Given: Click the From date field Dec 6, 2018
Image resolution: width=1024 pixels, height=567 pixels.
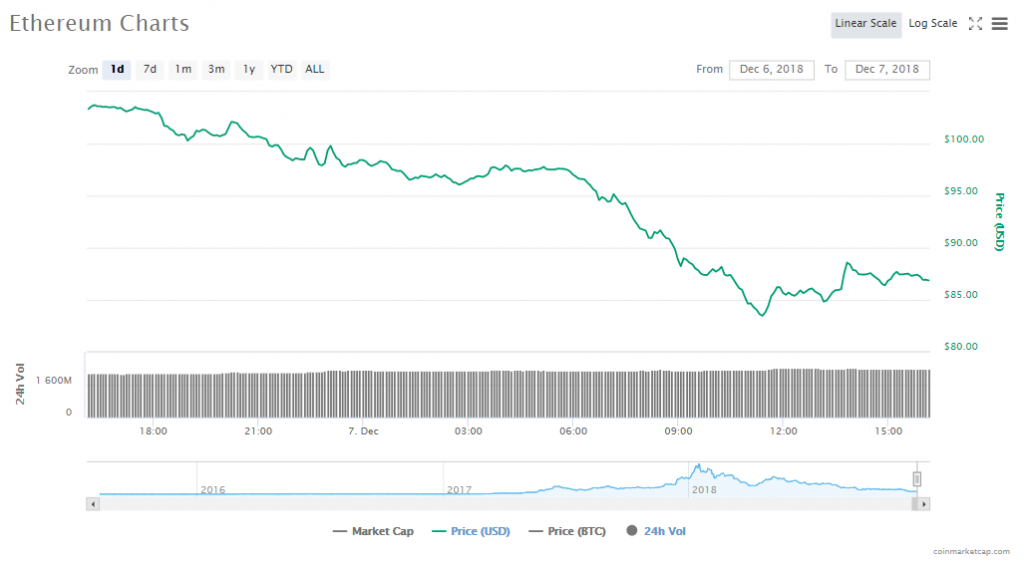Looking at the screenshot, I should click(x=771, y=70).
